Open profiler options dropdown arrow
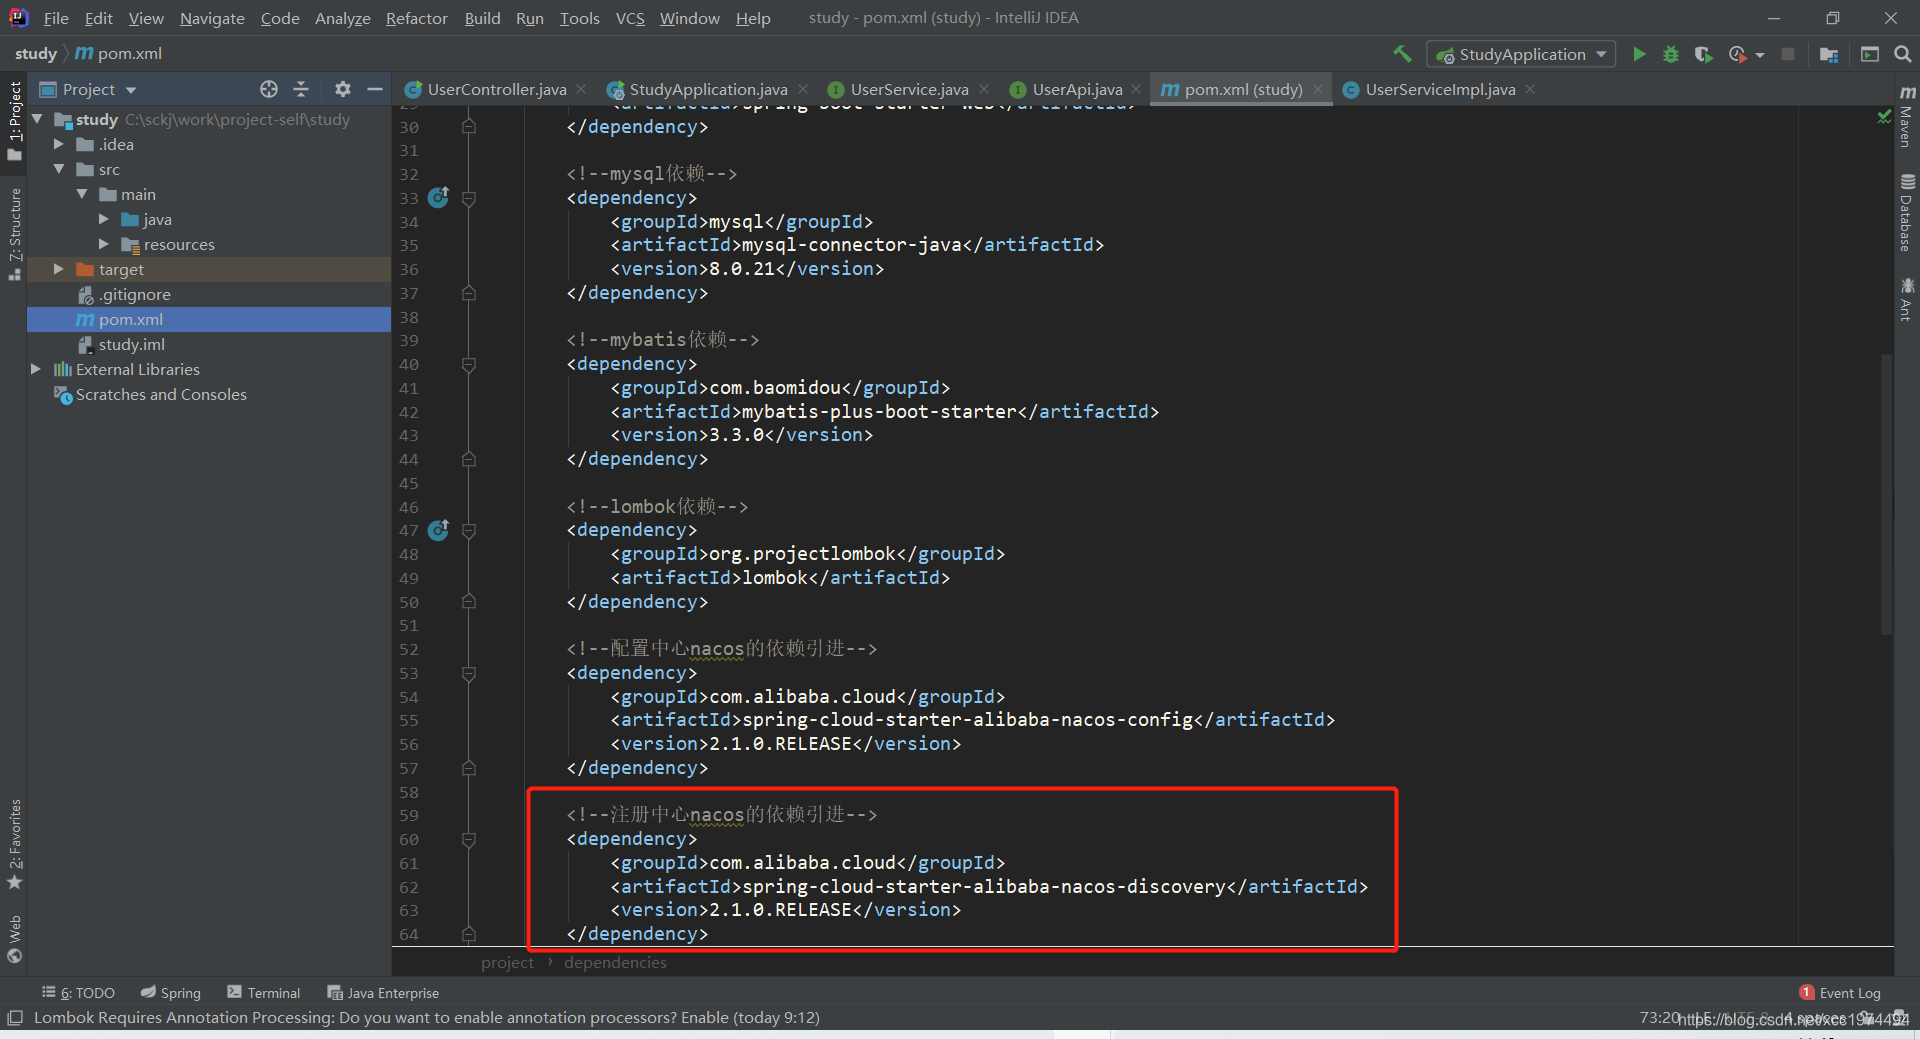 [x=1760, y=55]
